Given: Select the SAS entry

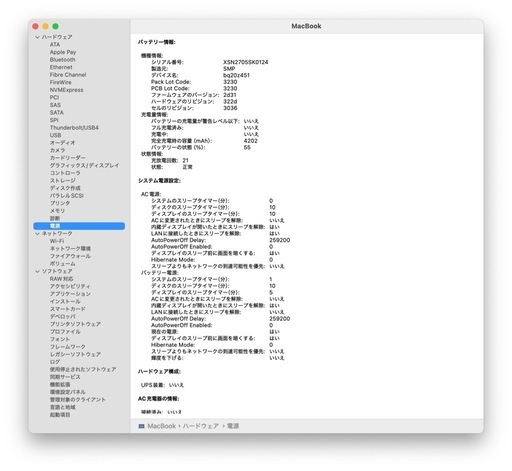Looking at the screenshot, I should click(x=55, y=105).
